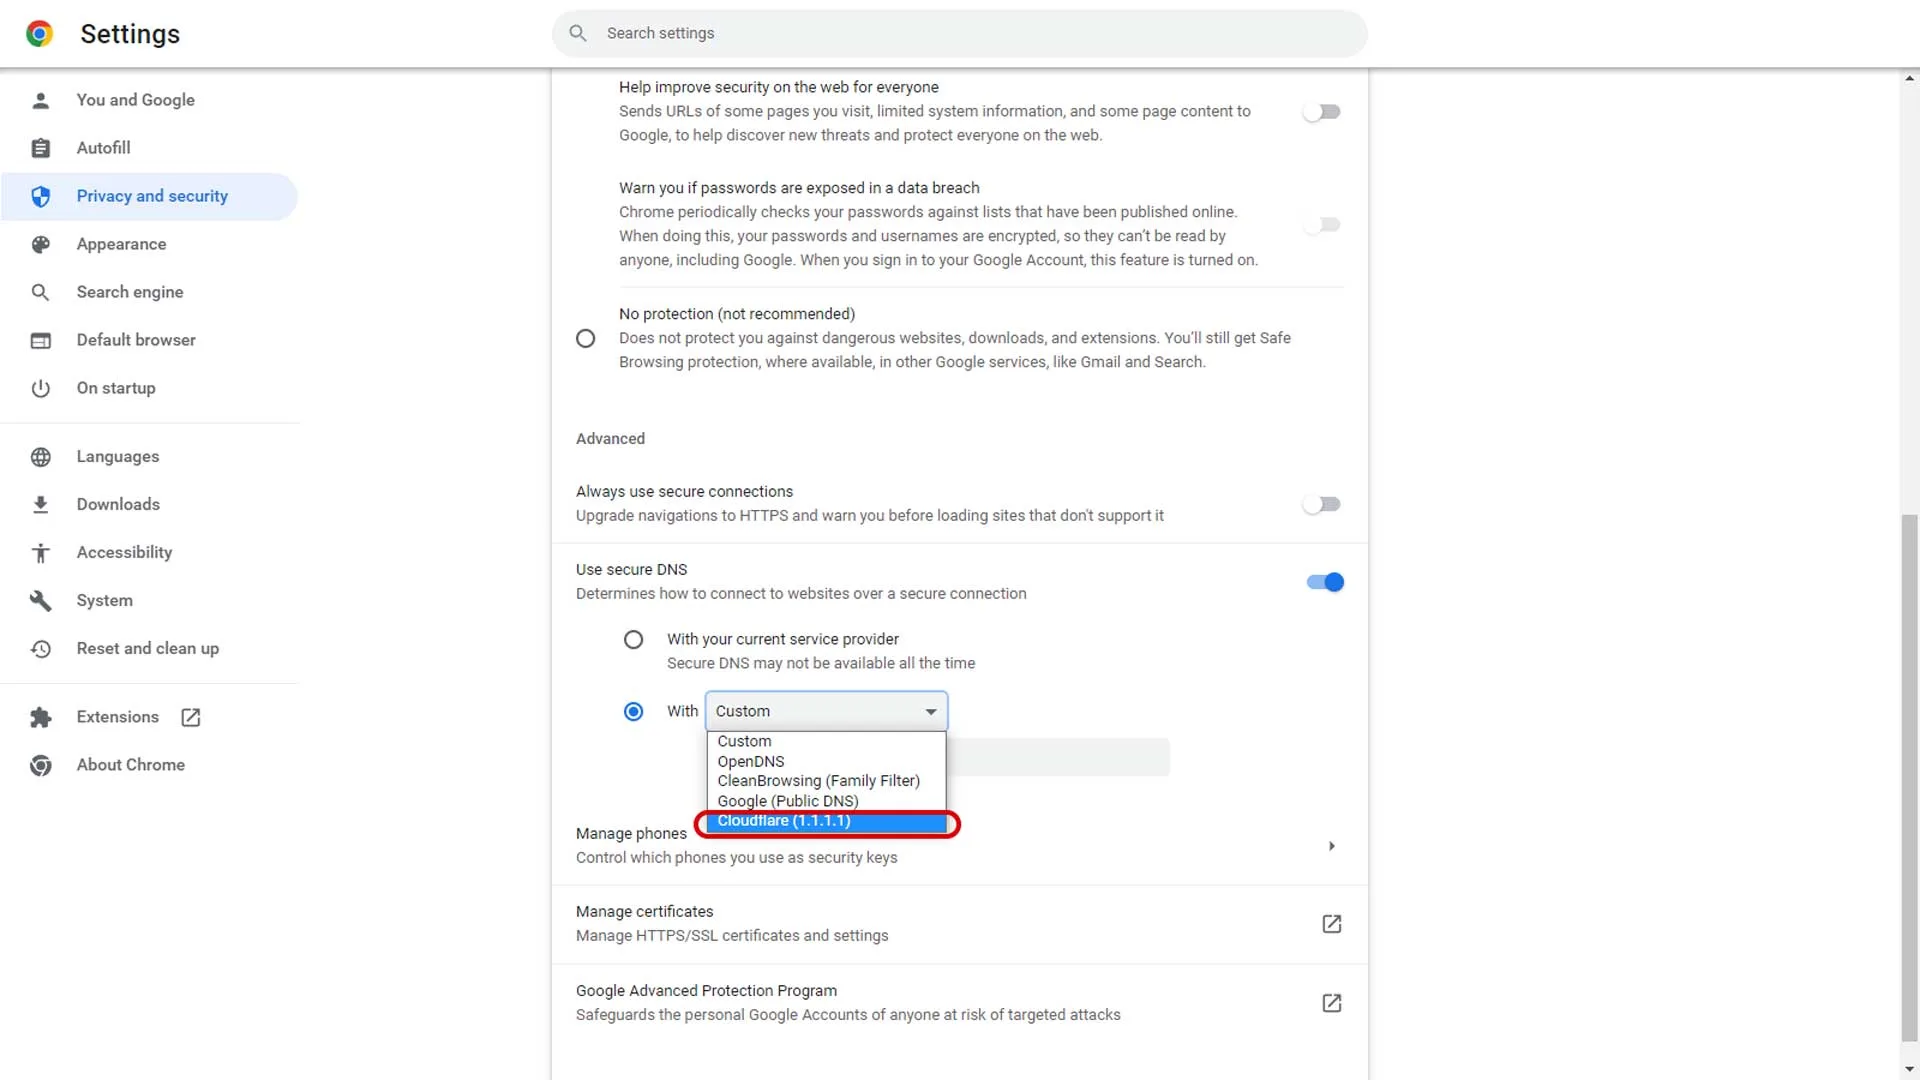Click the Accessibility figure icon

(x=41, y=553)
